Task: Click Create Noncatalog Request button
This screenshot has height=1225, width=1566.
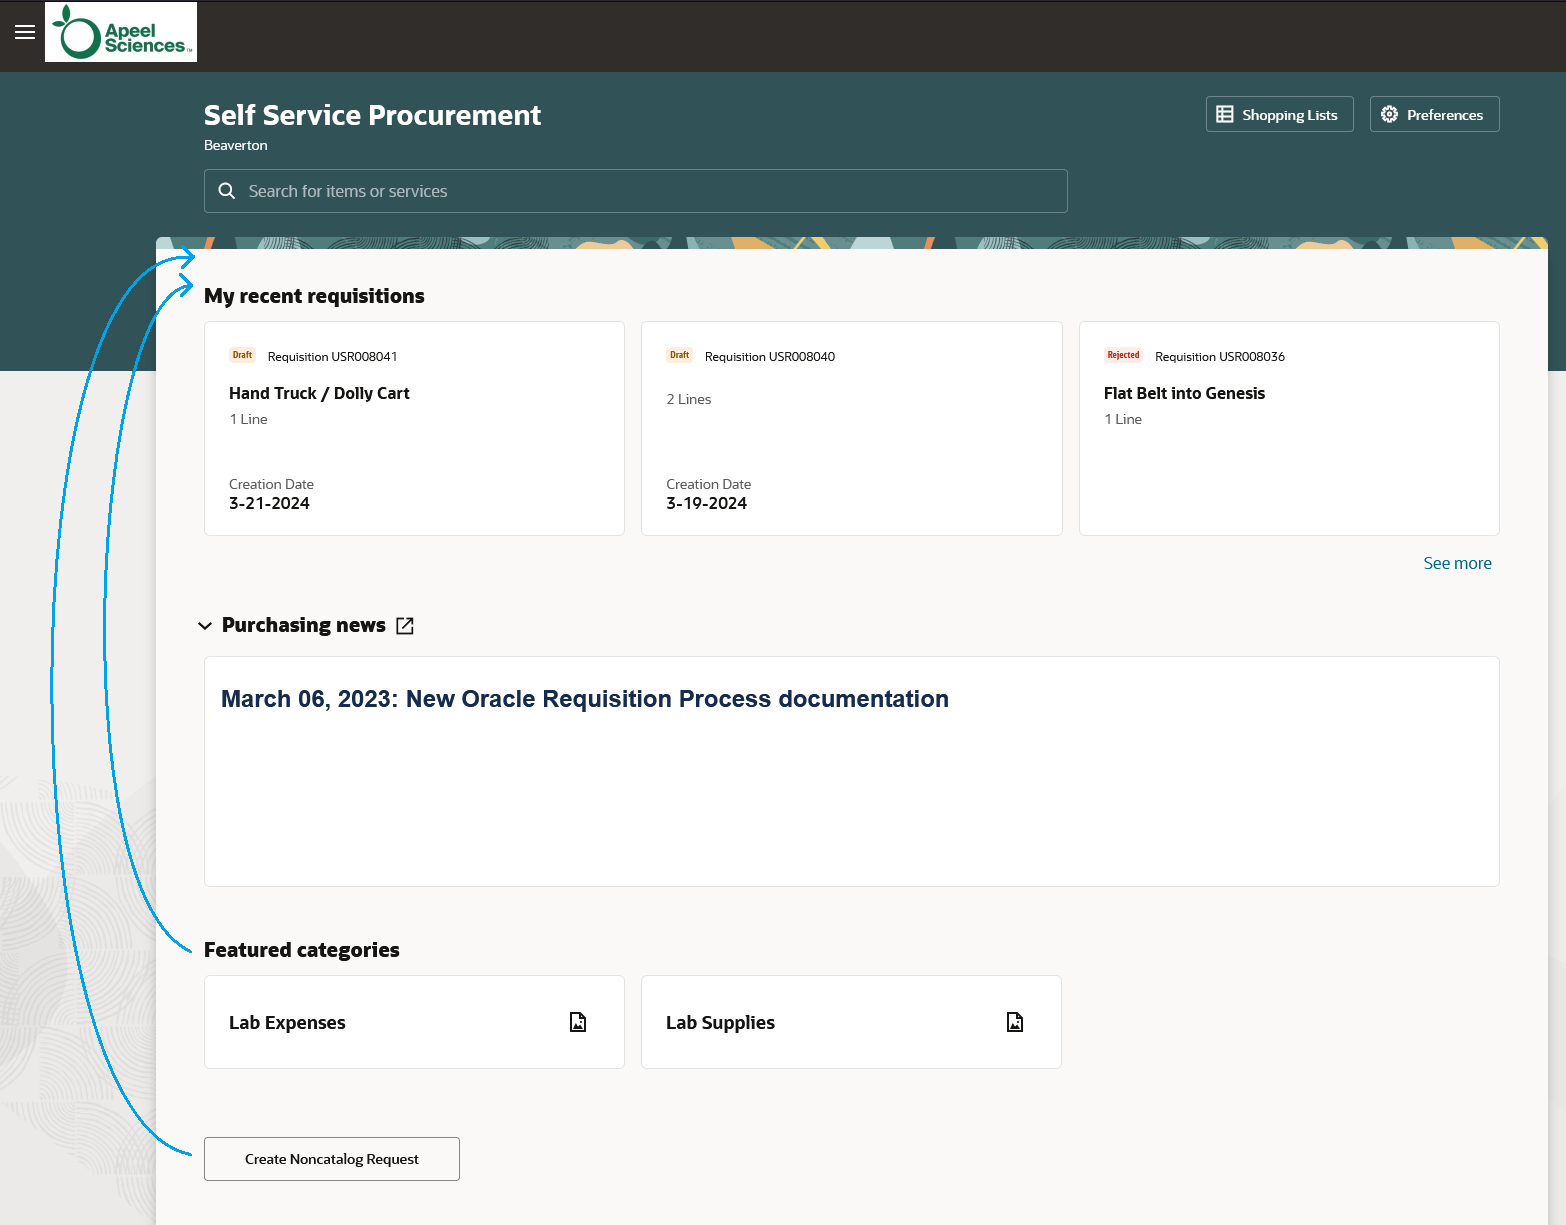Action: coord(332,1159)
